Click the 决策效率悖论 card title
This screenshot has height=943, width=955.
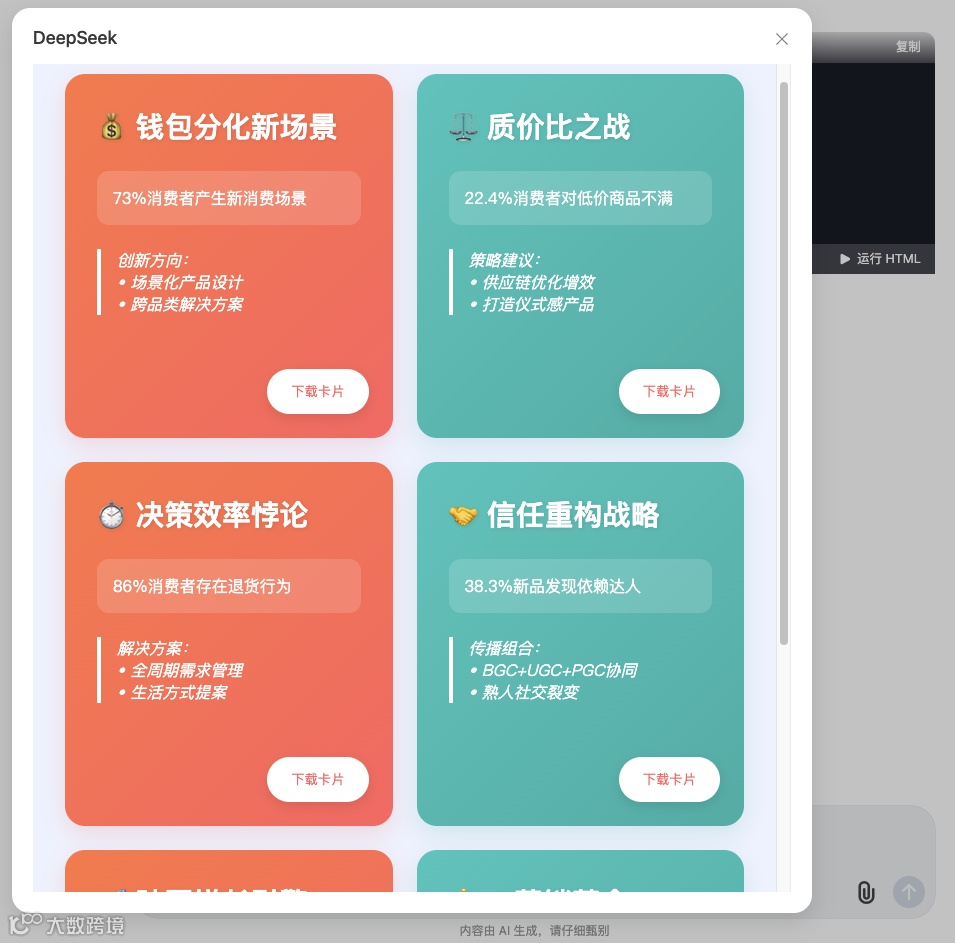222,515
